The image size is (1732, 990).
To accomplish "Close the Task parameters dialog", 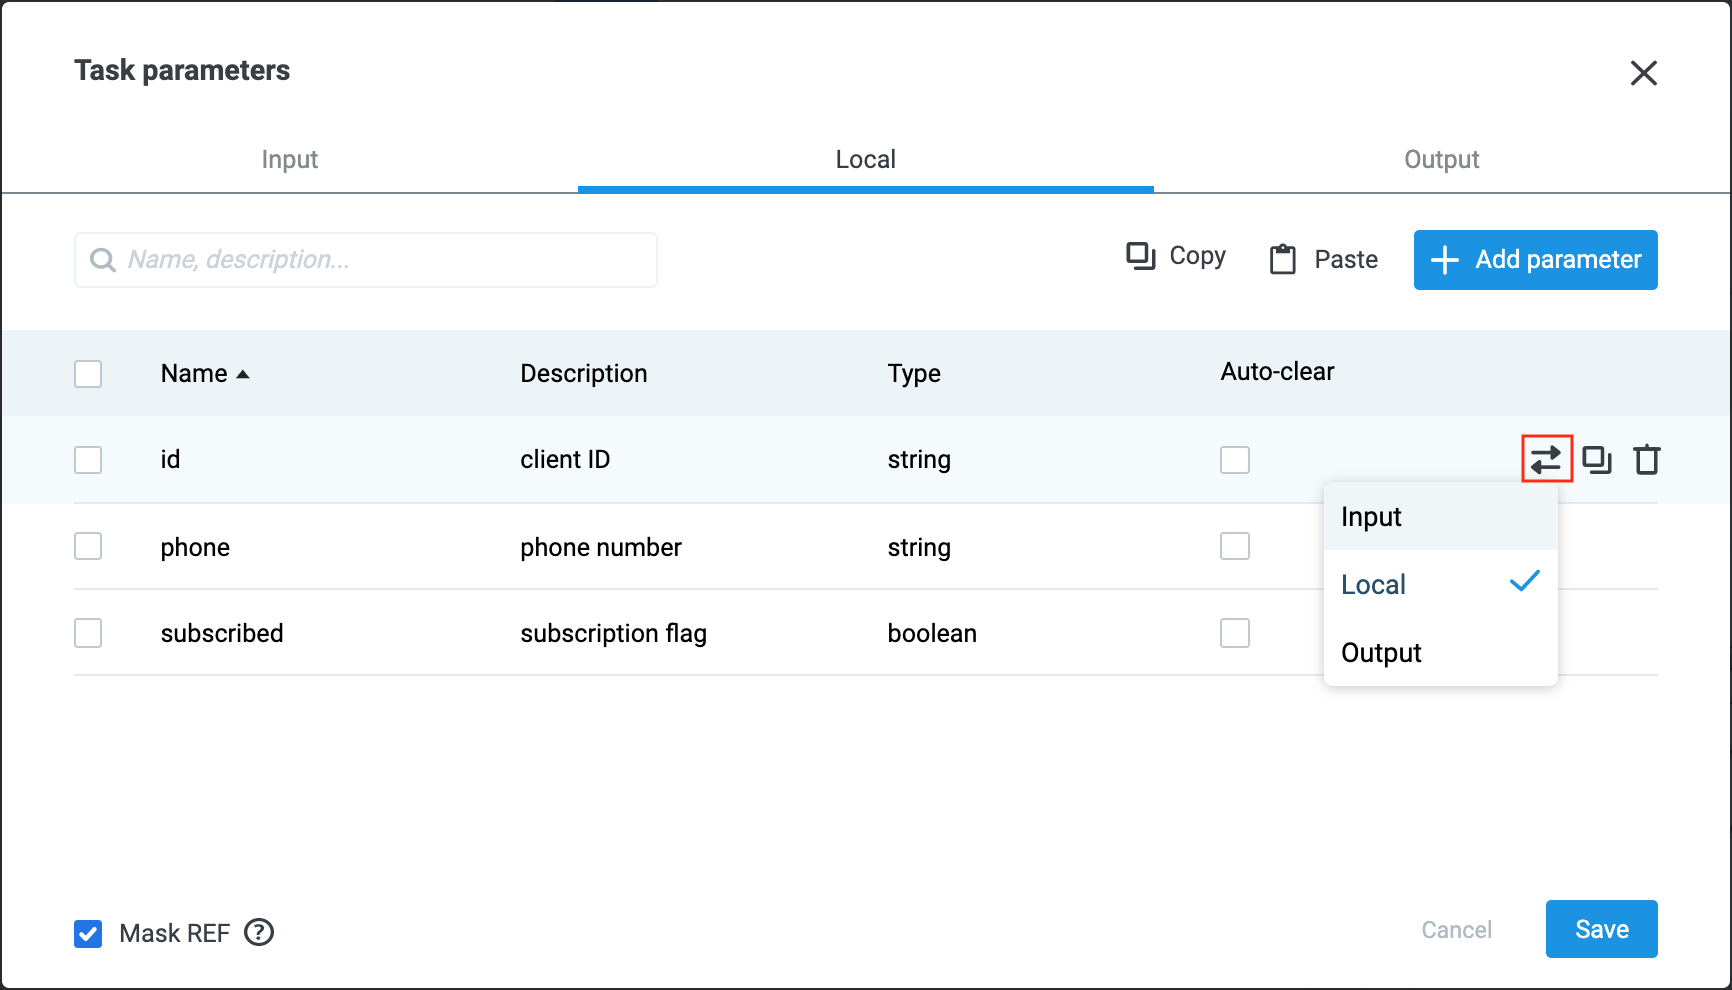I will 1644,73.
